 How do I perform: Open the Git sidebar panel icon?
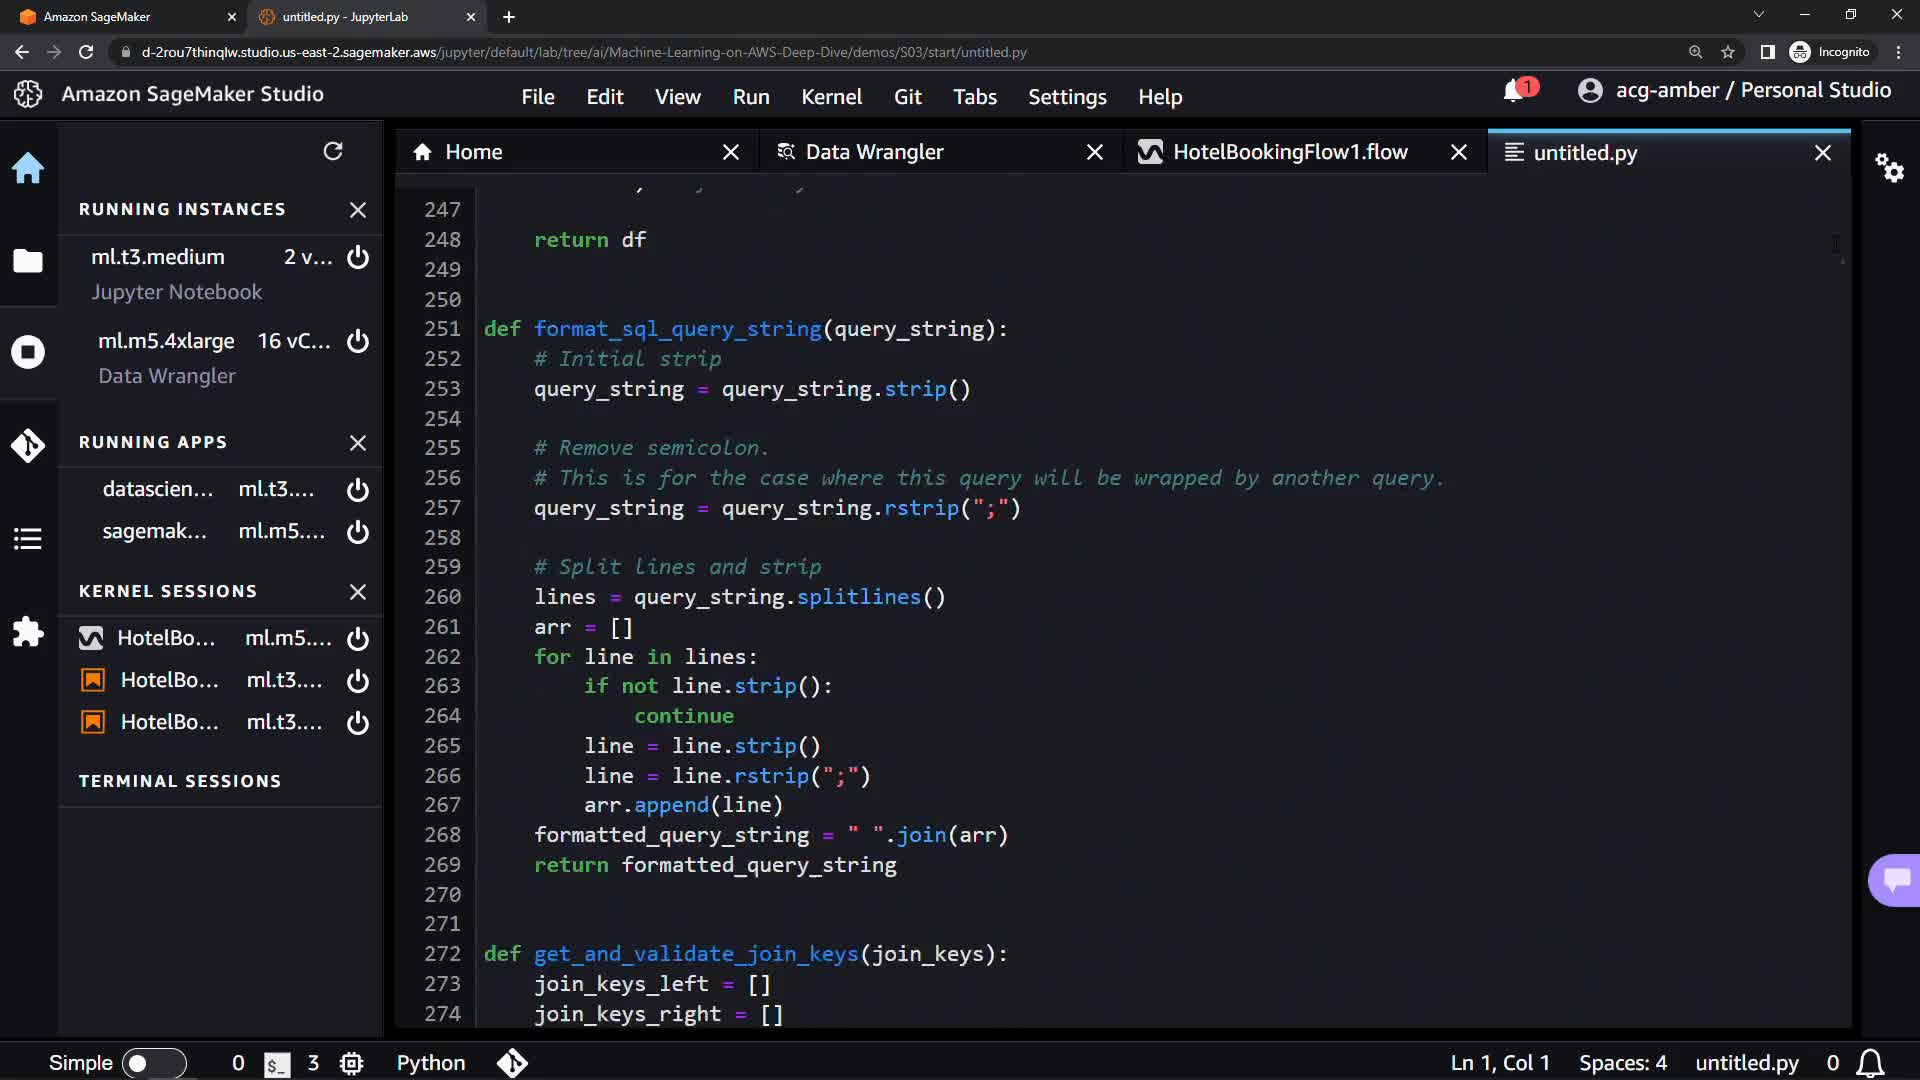pyautogui.click(x=28, y=445)
